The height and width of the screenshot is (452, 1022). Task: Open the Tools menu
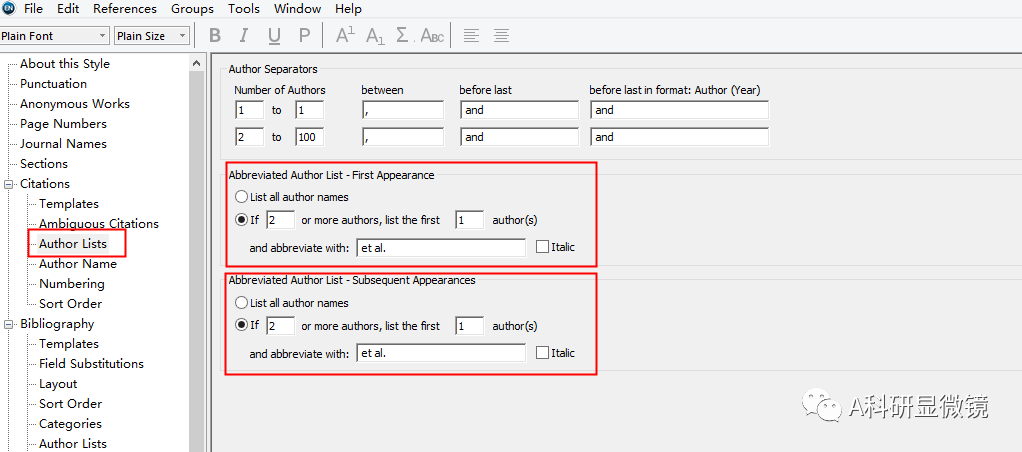(x=244, y=9)
